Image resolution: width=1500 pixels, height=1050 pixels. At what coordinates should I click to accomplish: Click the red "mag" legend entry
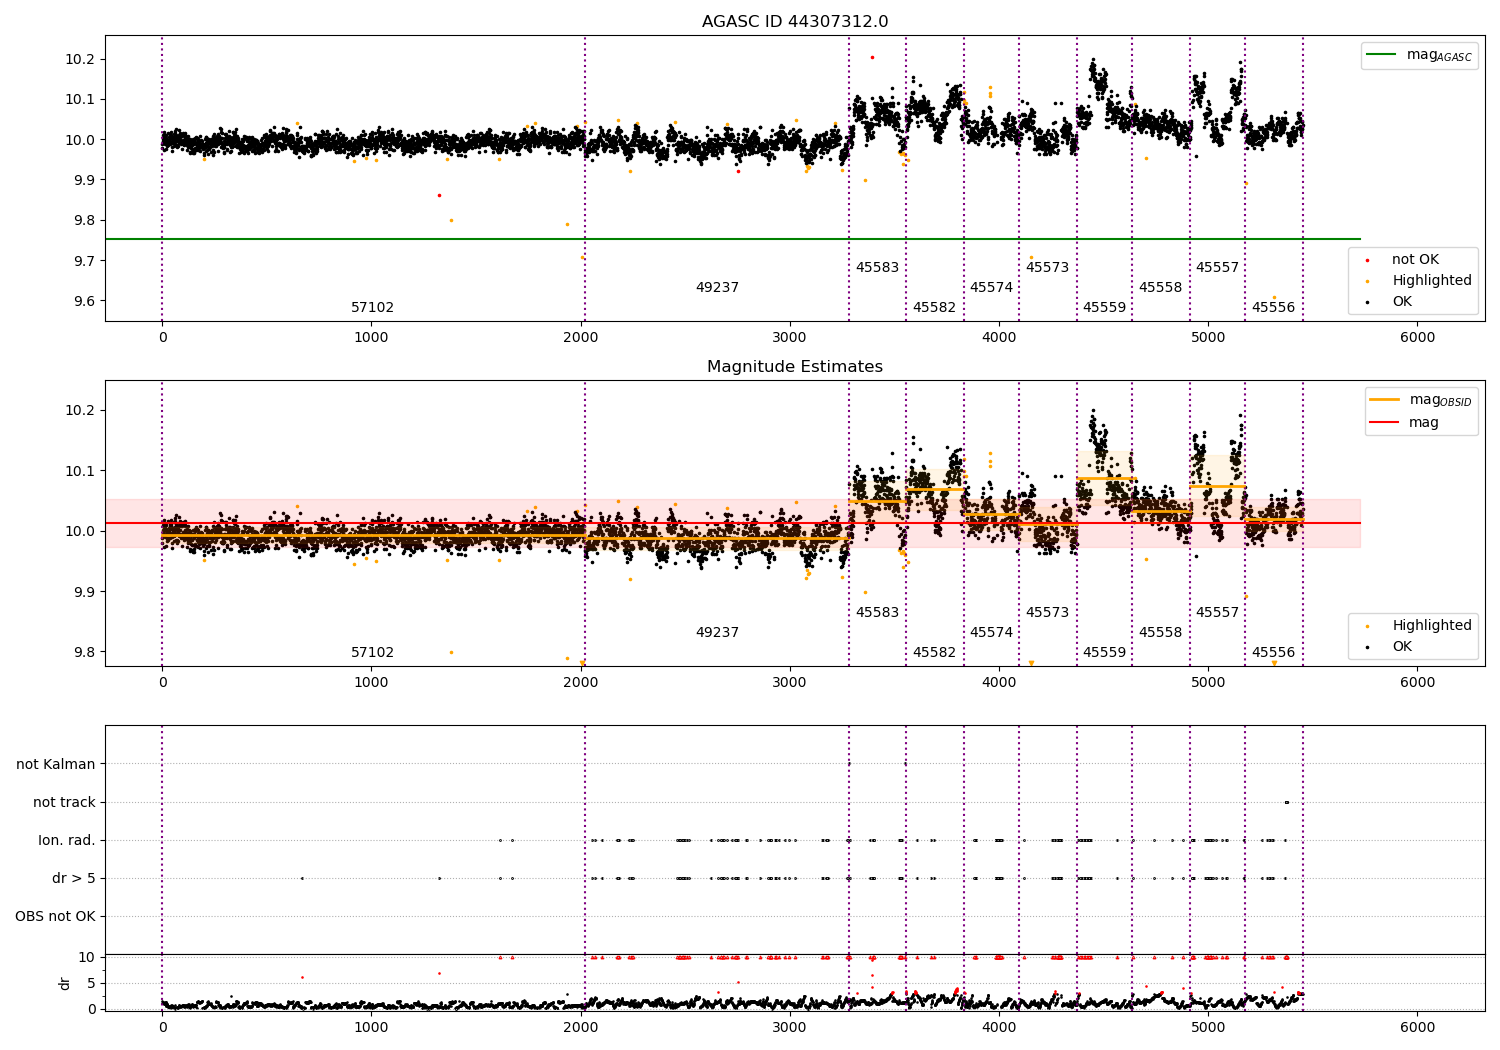coord(1405,423)
